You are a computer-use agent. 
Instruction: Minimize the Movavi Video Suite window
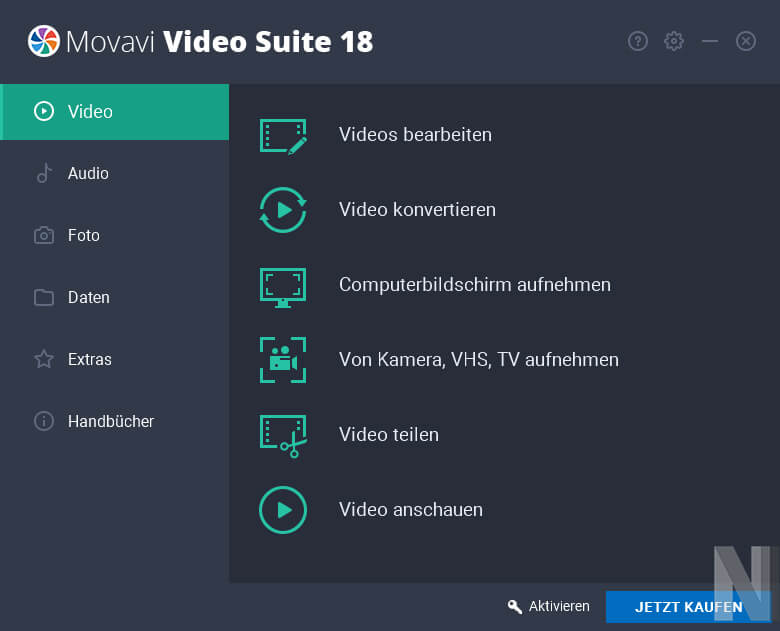click(x=710, y=41)
